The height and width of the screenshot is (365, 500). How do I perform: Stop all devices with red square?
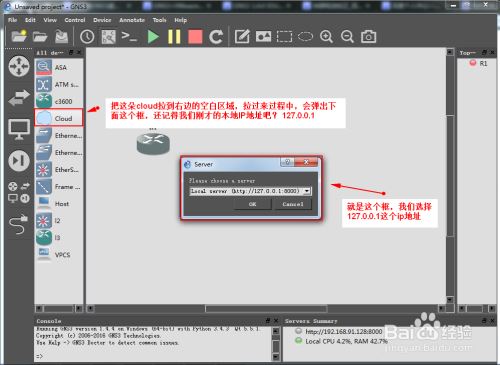click(195, 36)
